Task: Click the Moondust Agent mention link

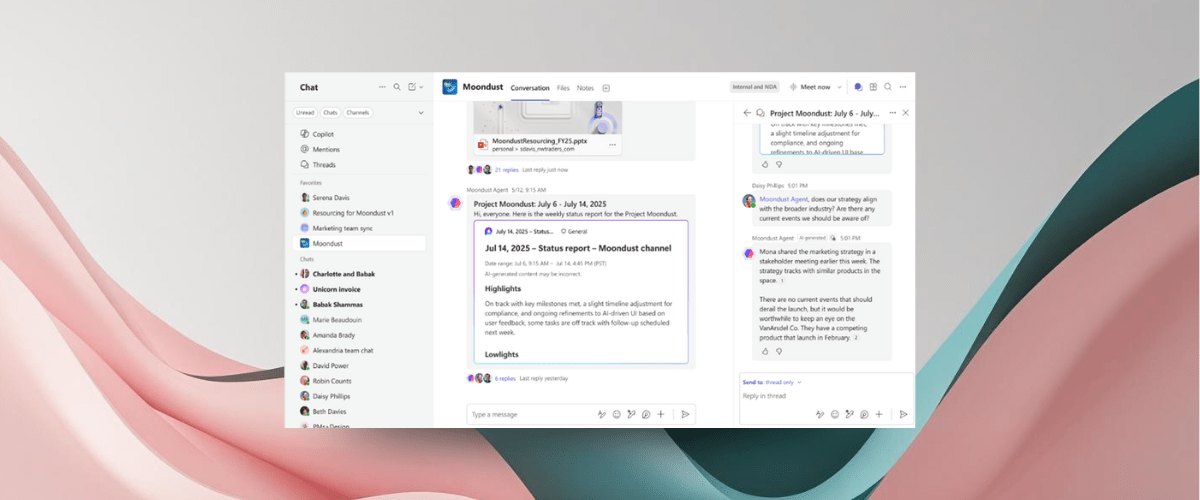Action: 783,199
